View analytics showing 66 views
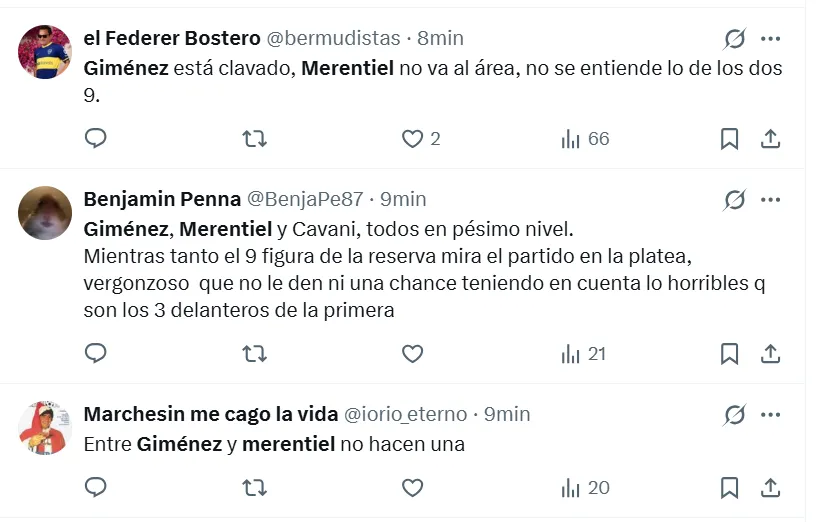 (585, 139)
